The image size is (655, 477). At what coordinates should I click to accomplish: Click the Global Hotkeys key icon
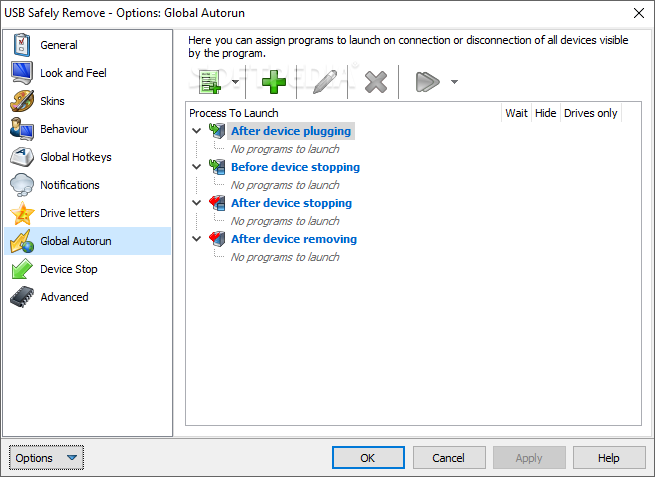(x=22, y=157)
